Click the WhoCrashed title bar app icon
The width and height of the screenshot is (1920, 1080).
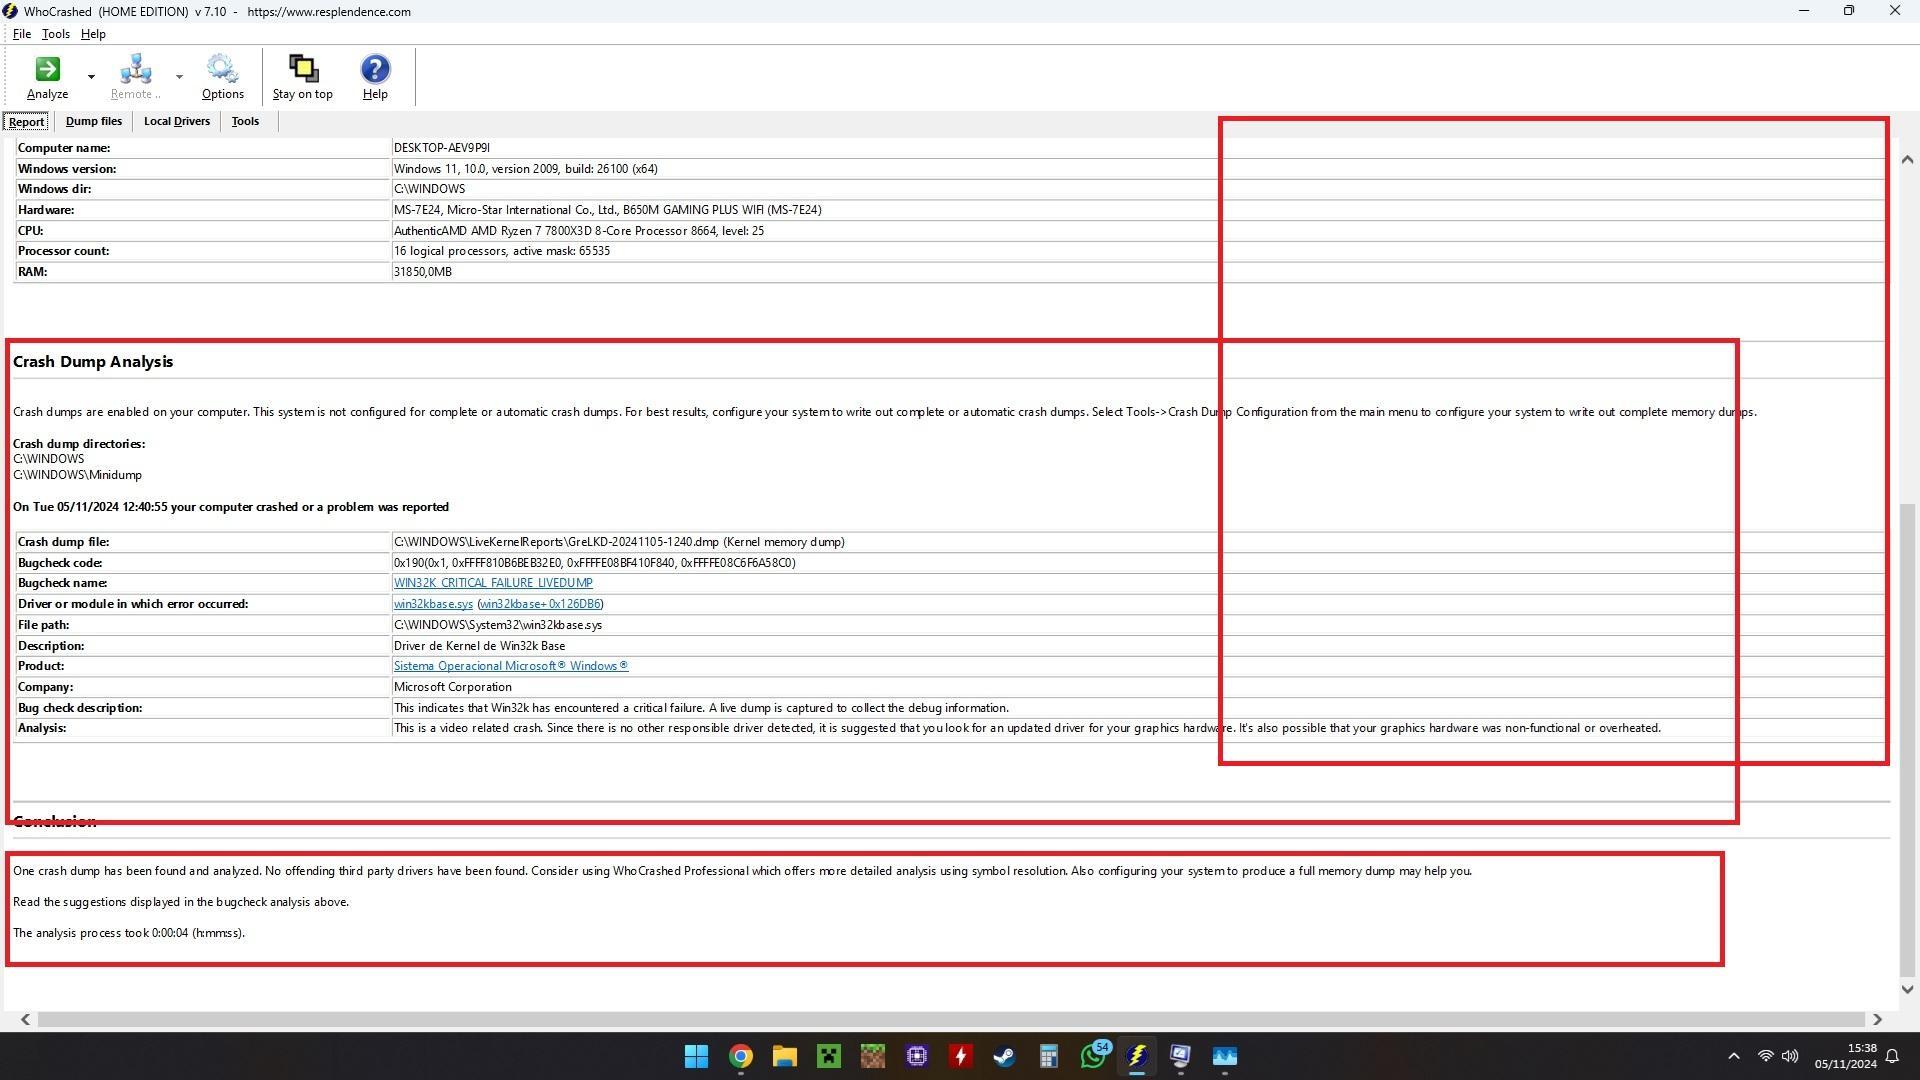coord(10,11)
